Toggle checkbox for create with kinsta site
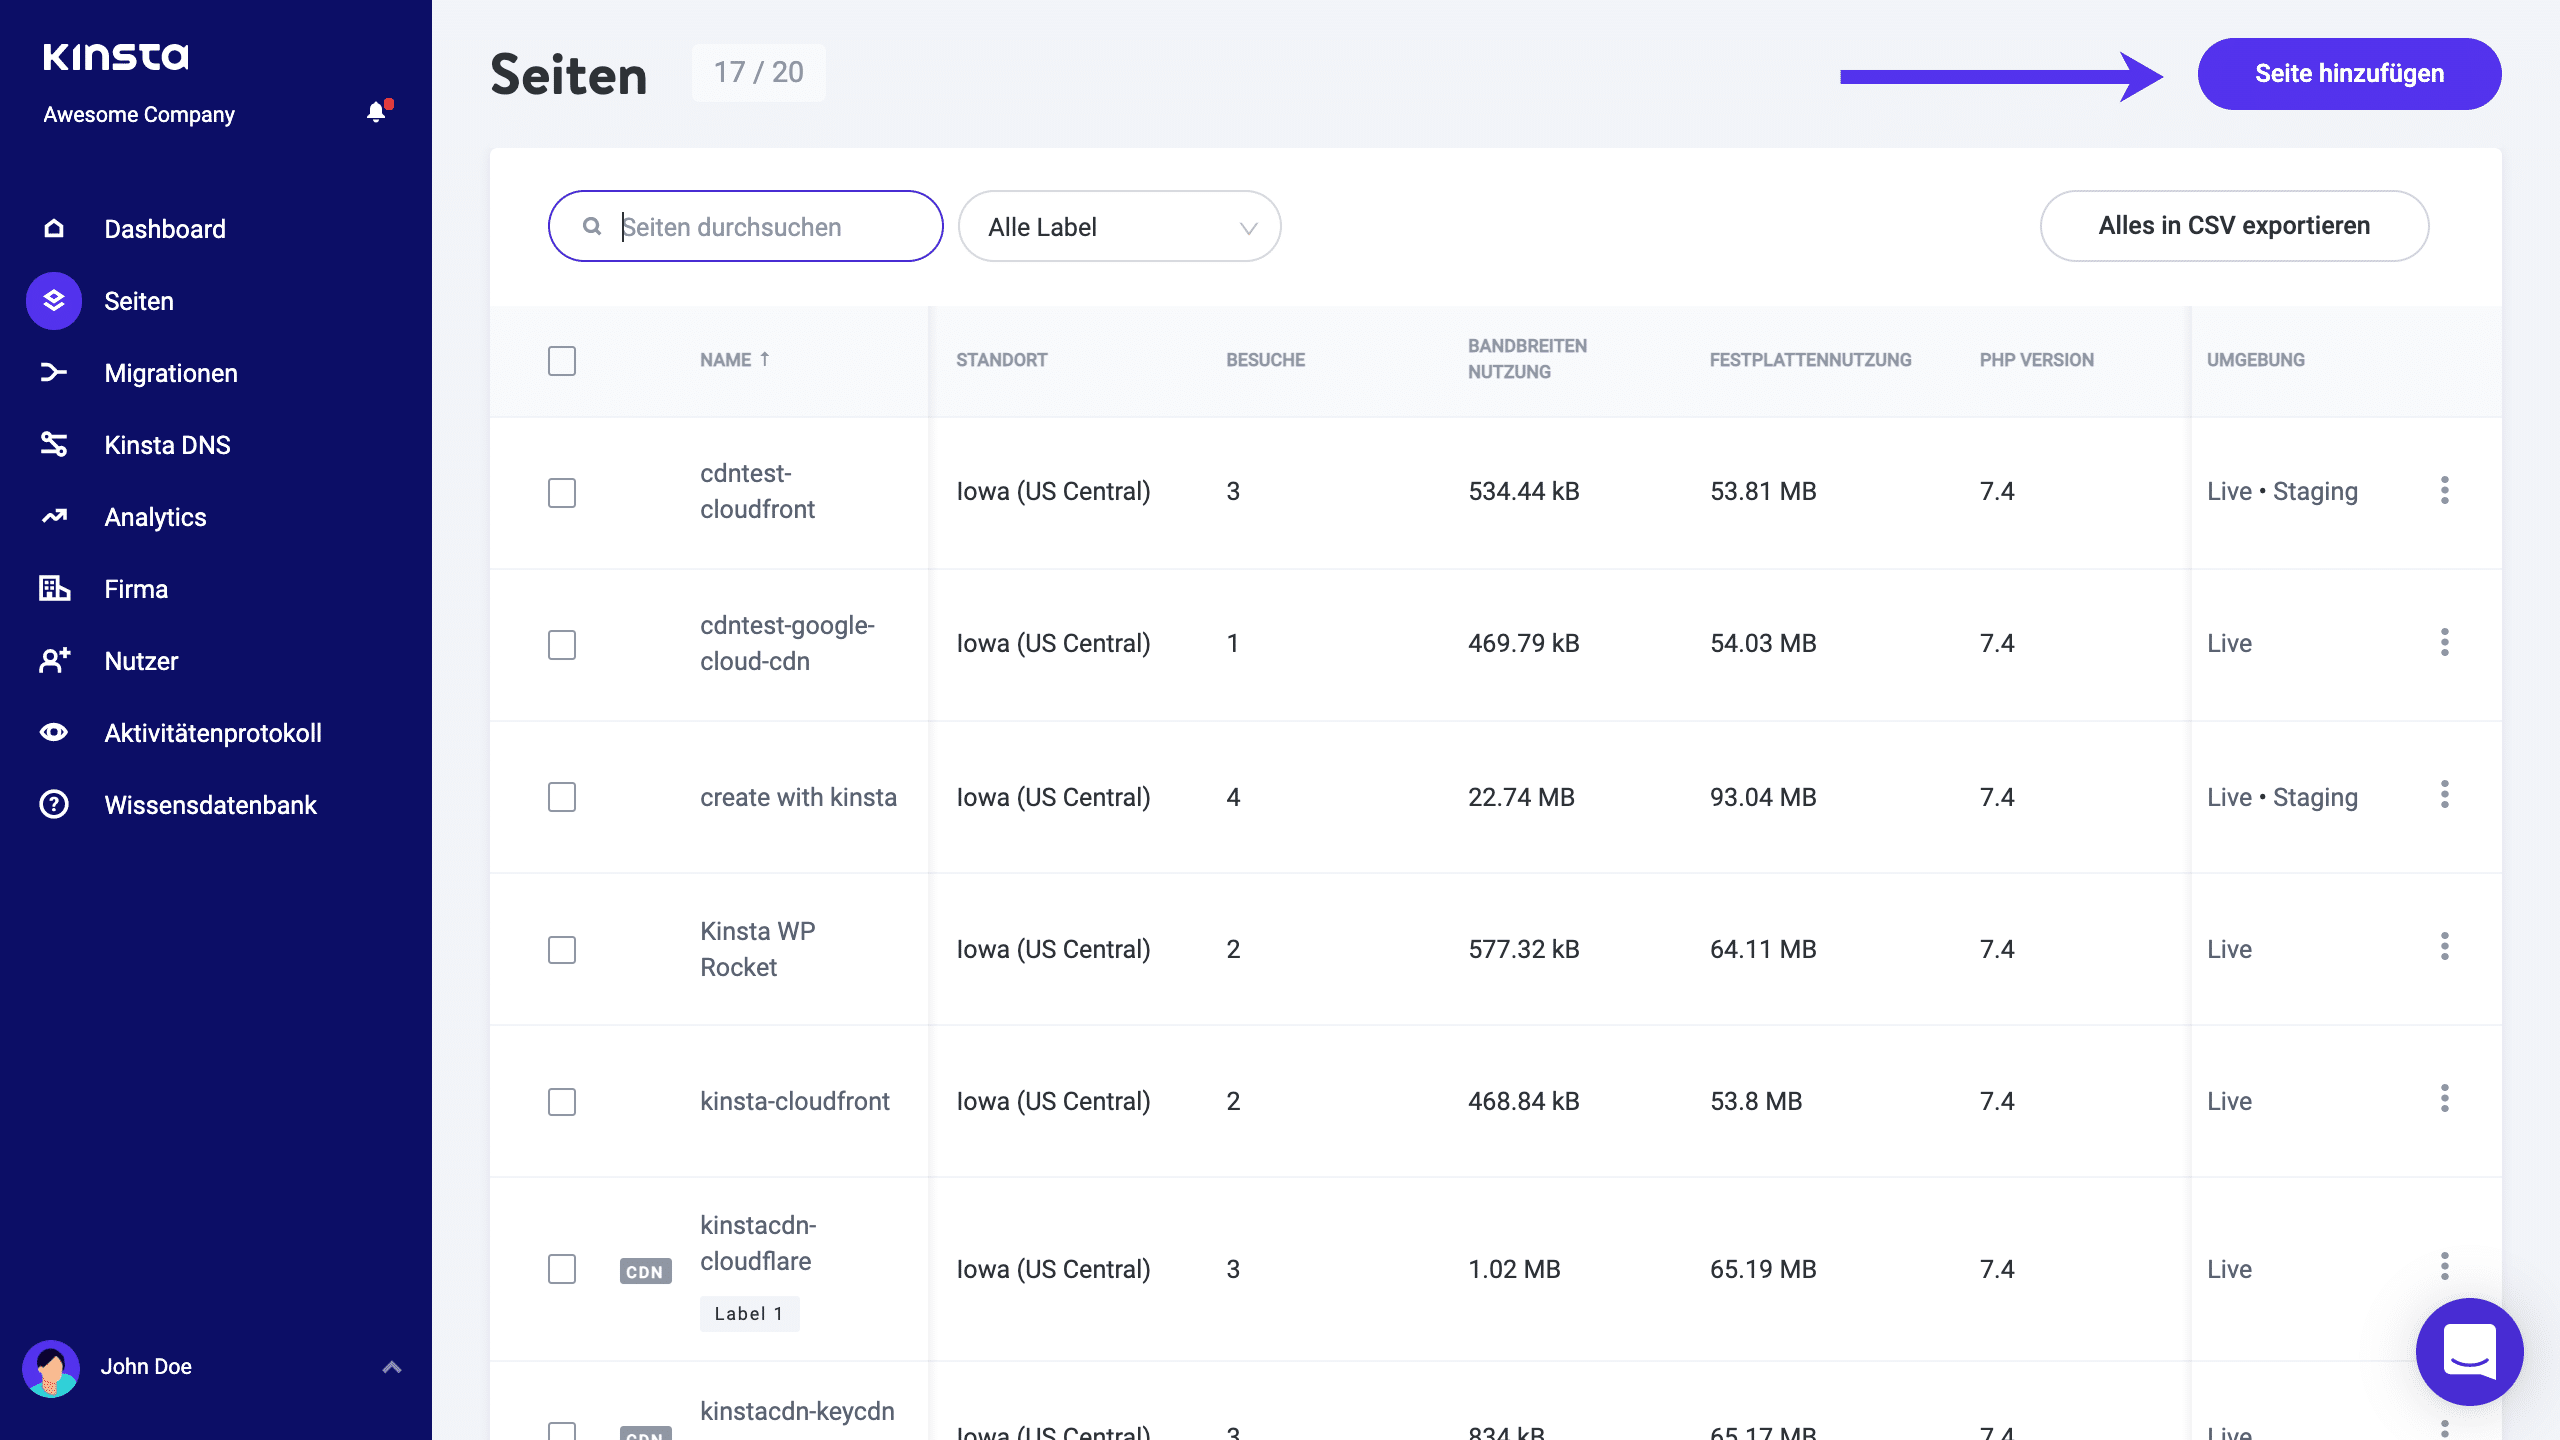The width and height of the screenshot is (2560, 1440). (563, 798)
